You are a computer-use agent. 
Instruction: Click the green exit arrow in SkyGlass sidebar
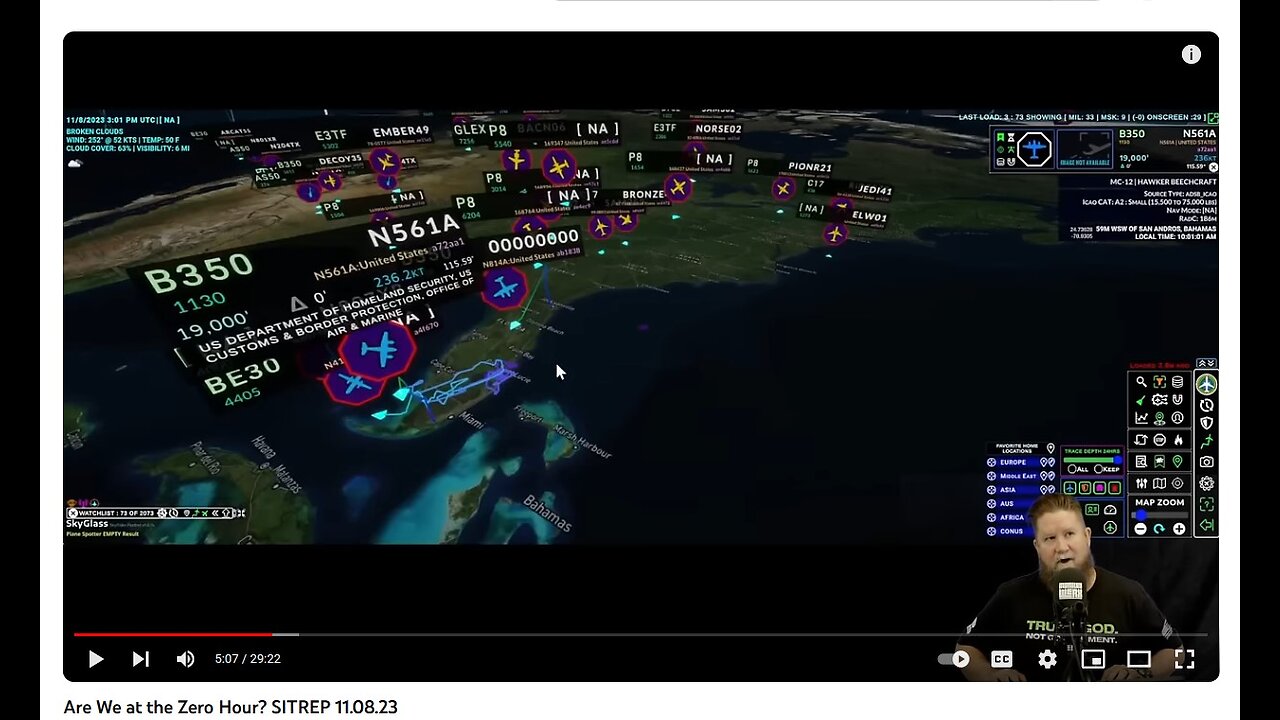click(x=1207, y=525)
